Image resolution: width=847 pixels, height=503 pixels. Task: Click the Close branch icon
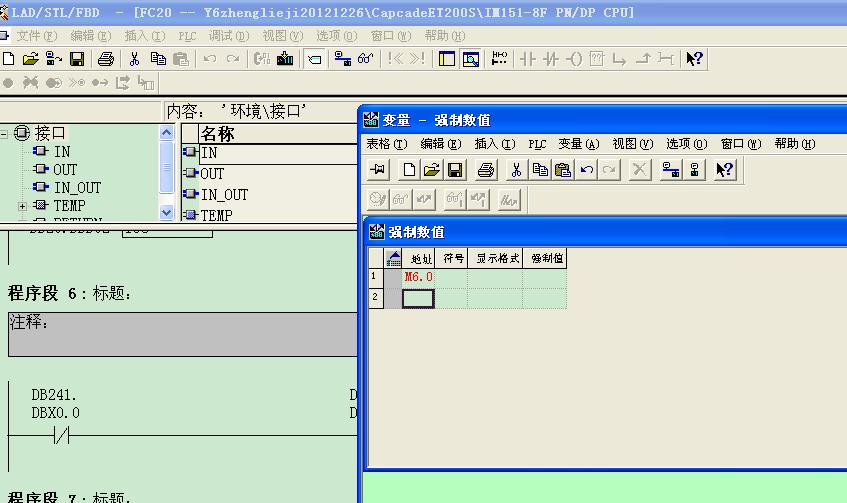pyautogui.click(x=643, y=59)
